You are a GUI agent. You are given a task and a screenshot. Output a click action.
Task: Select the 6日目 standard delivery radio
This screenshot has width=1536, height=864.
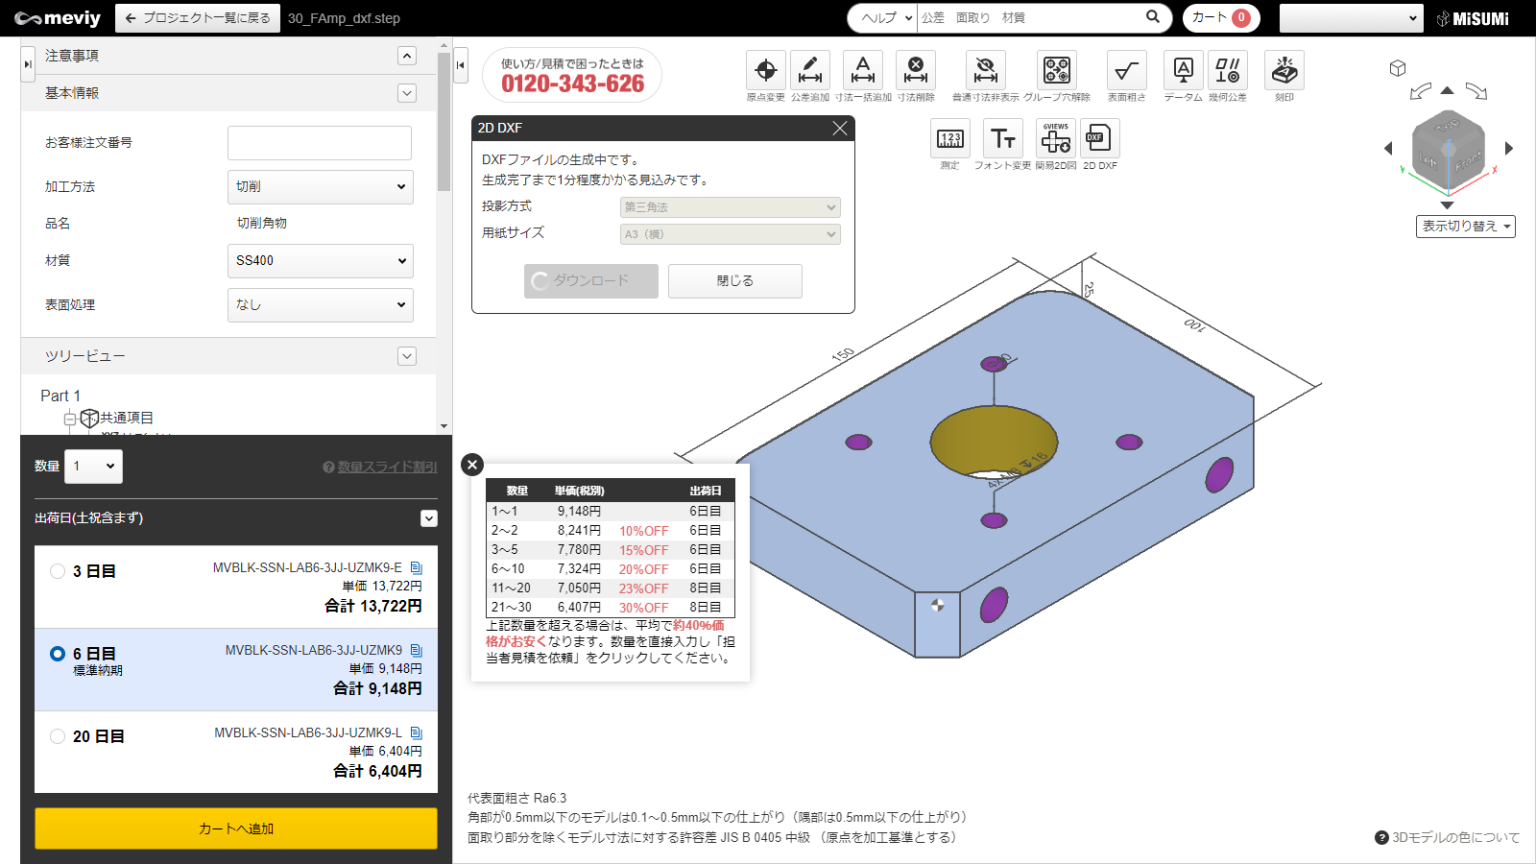[x=58, y=654]
